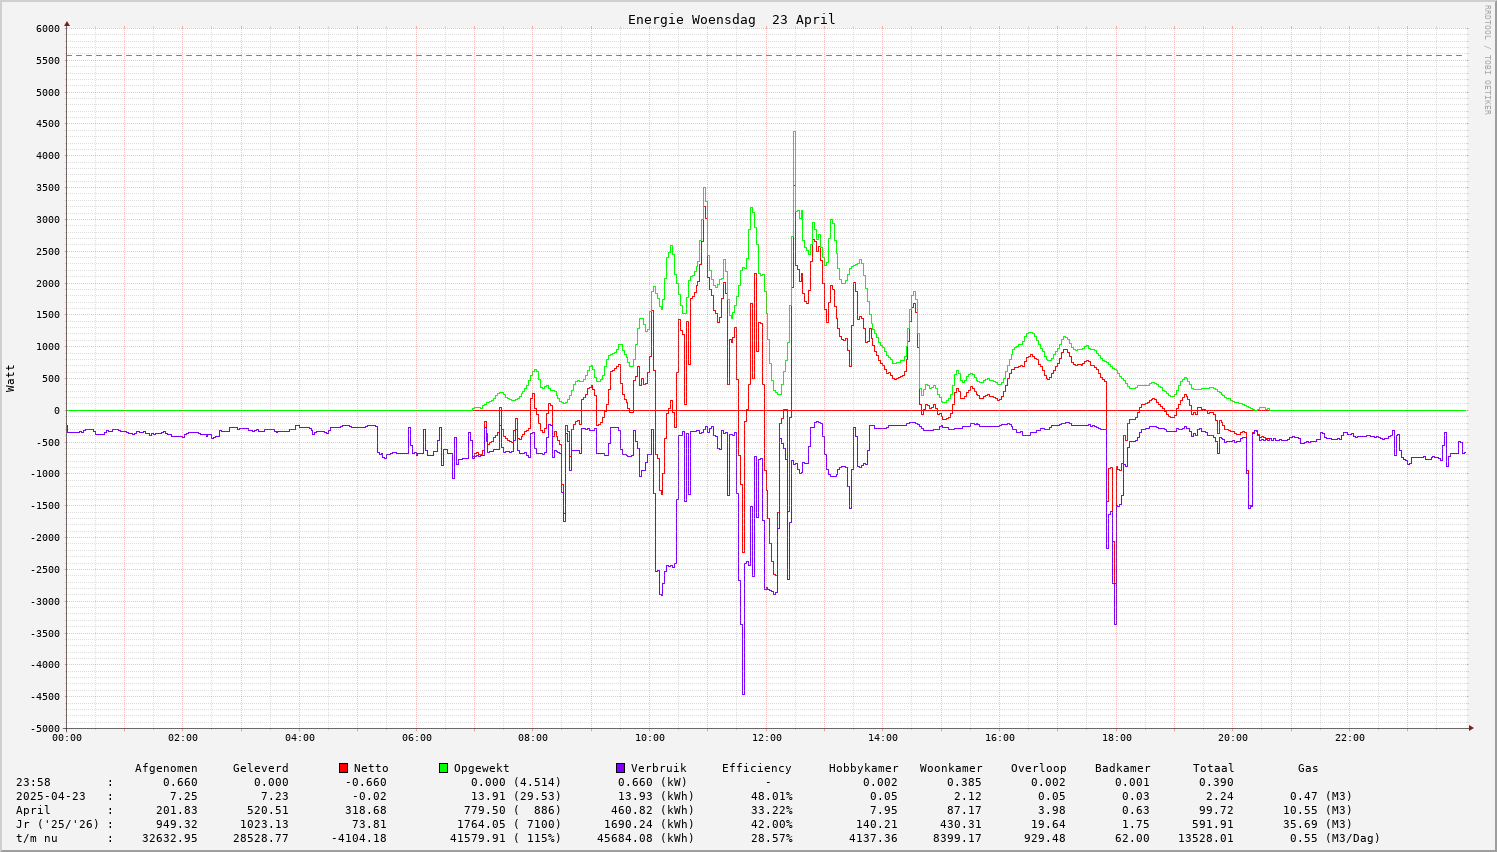Click the chart title Energie Woensdag 23 April
1497x852 pixels.
tap(731, 19)
